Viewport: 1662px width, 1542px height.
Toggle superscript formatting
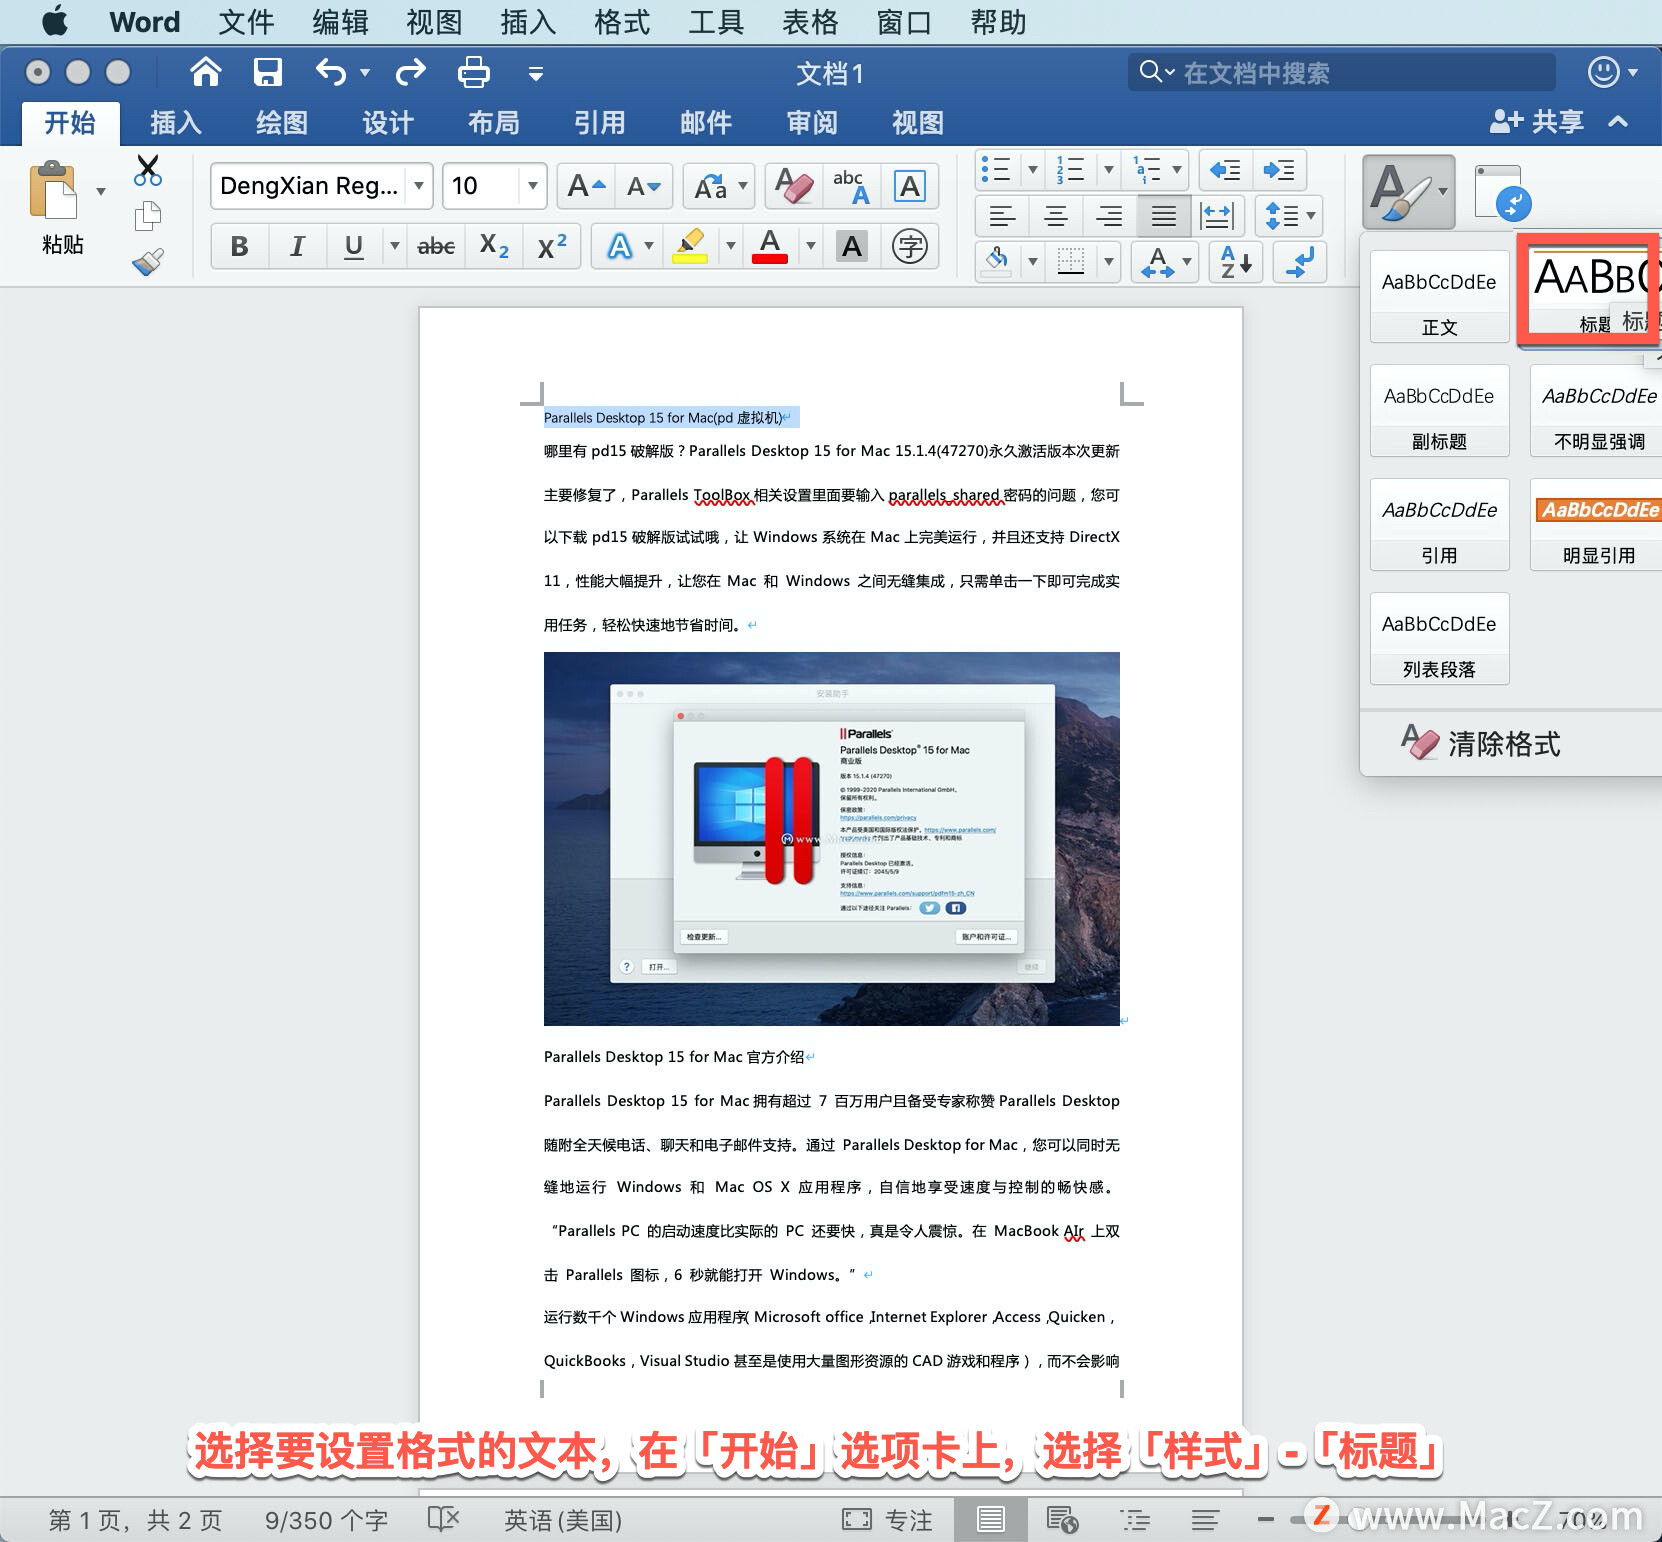tap(552, 246)
